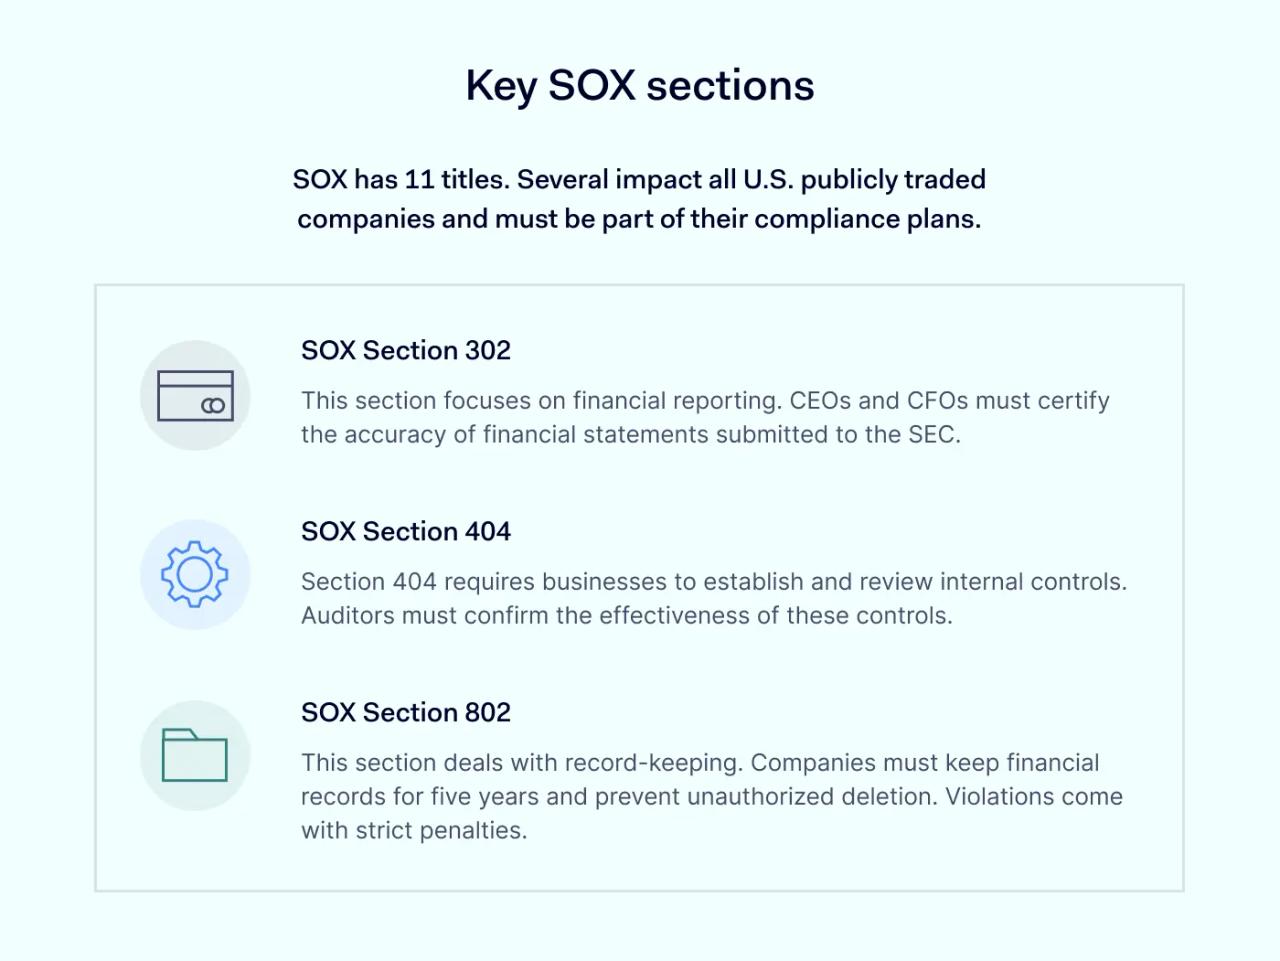Screen dimensions: 1280x961
Task: Select the "SOX Section 302" heading
Action: (x=405, y=350)
